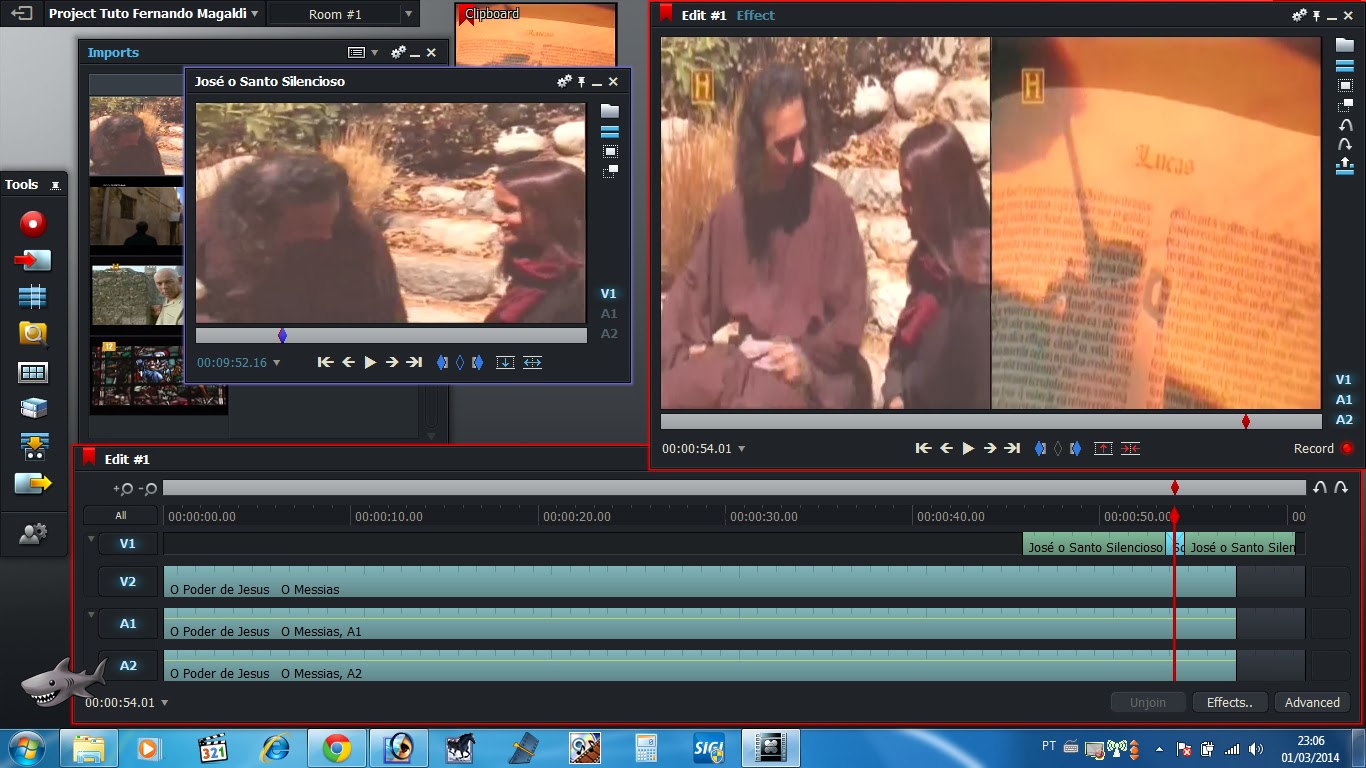
Task: Mark in point in source viewer
Action: 442,362
